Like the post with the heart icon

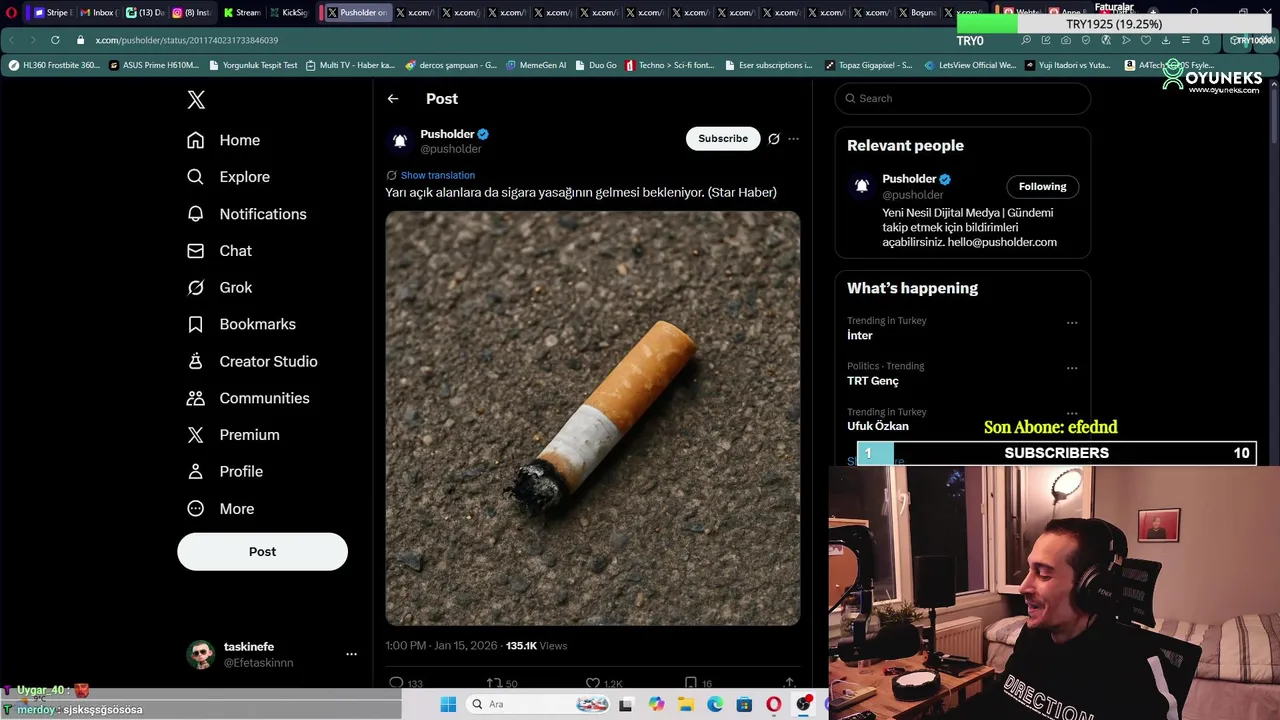click(x=593, y=684)
